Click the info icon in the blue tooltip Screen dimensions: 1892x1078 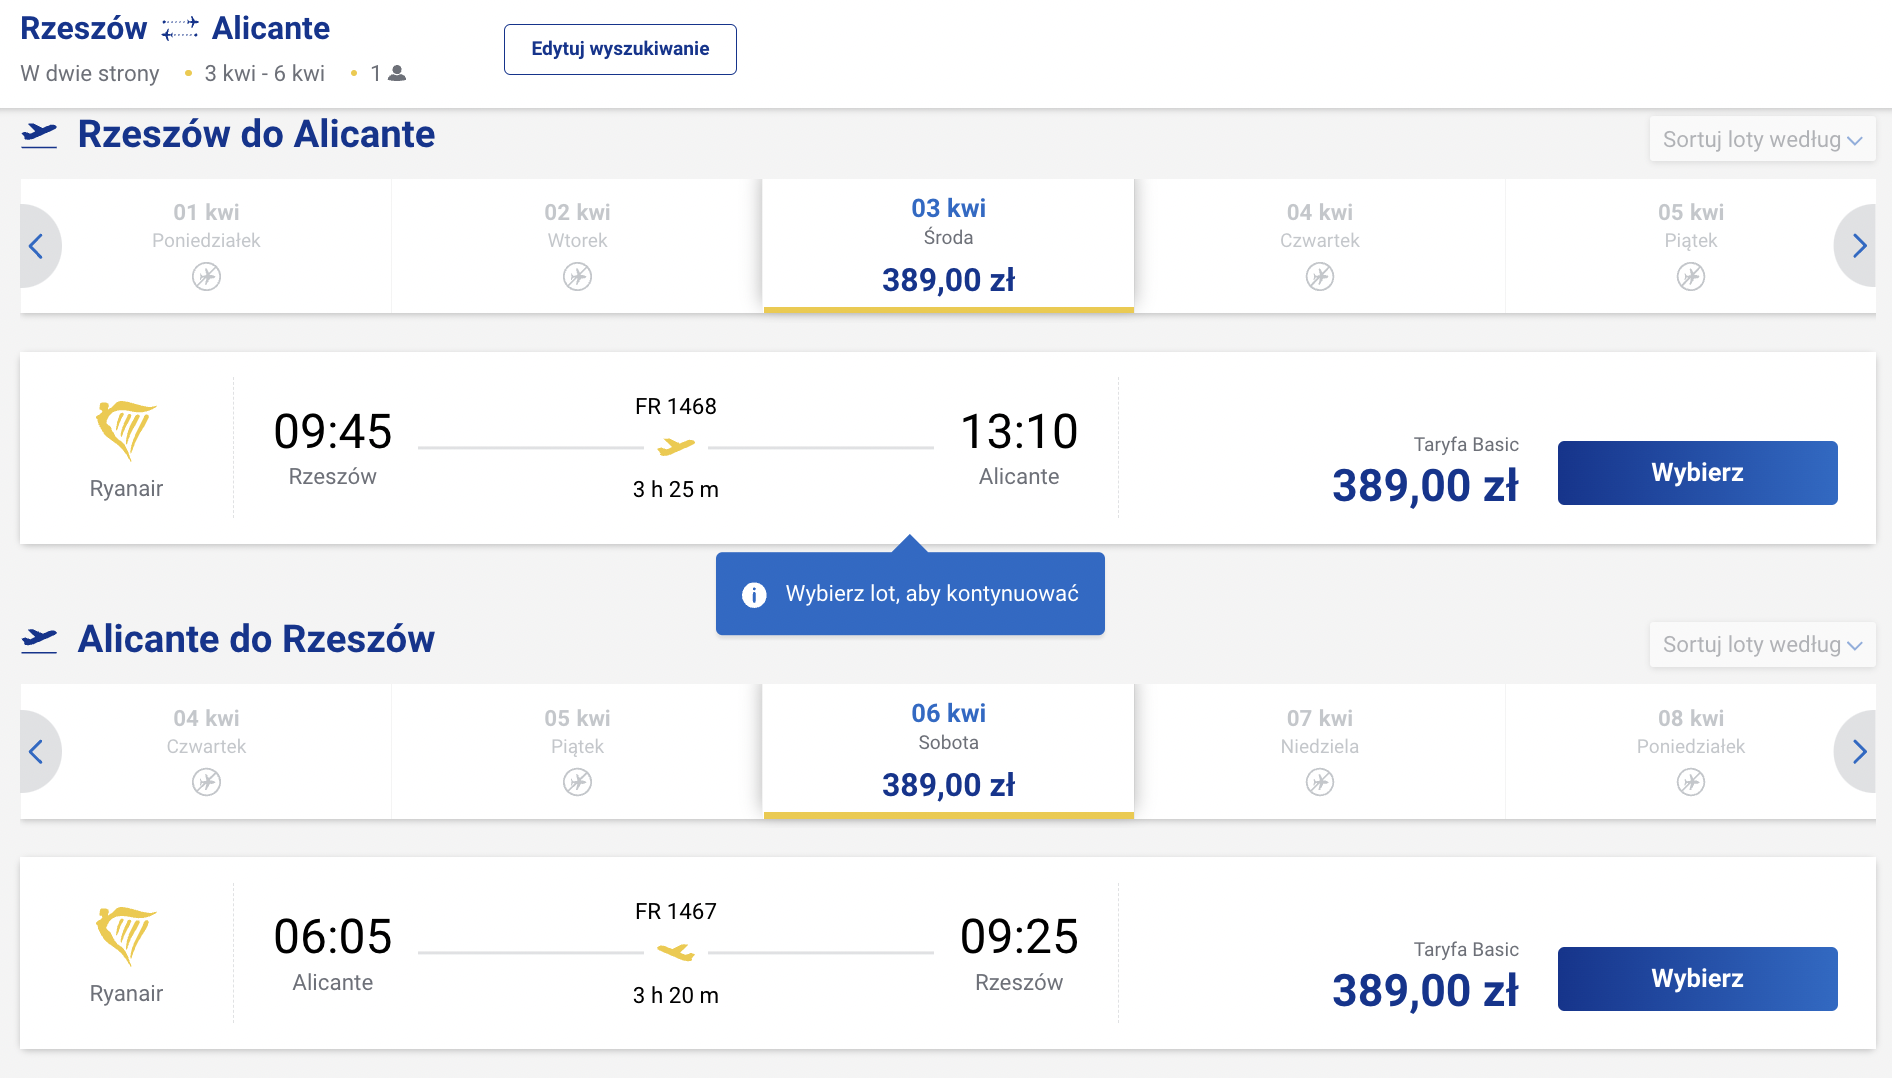click(x=754, y=595)
